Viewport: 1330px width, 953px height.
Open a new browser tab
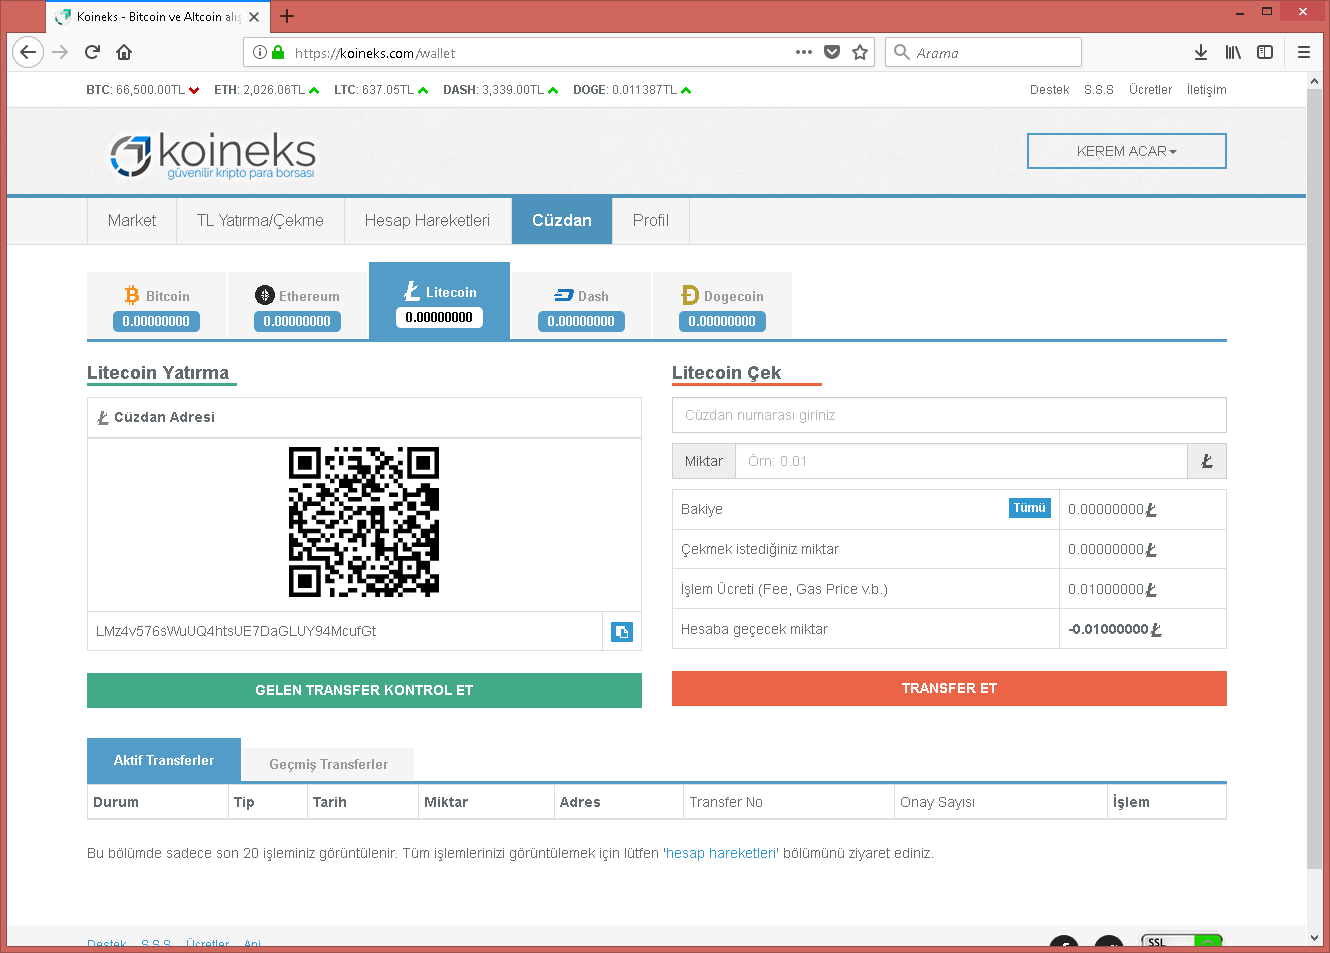(287, 16)
